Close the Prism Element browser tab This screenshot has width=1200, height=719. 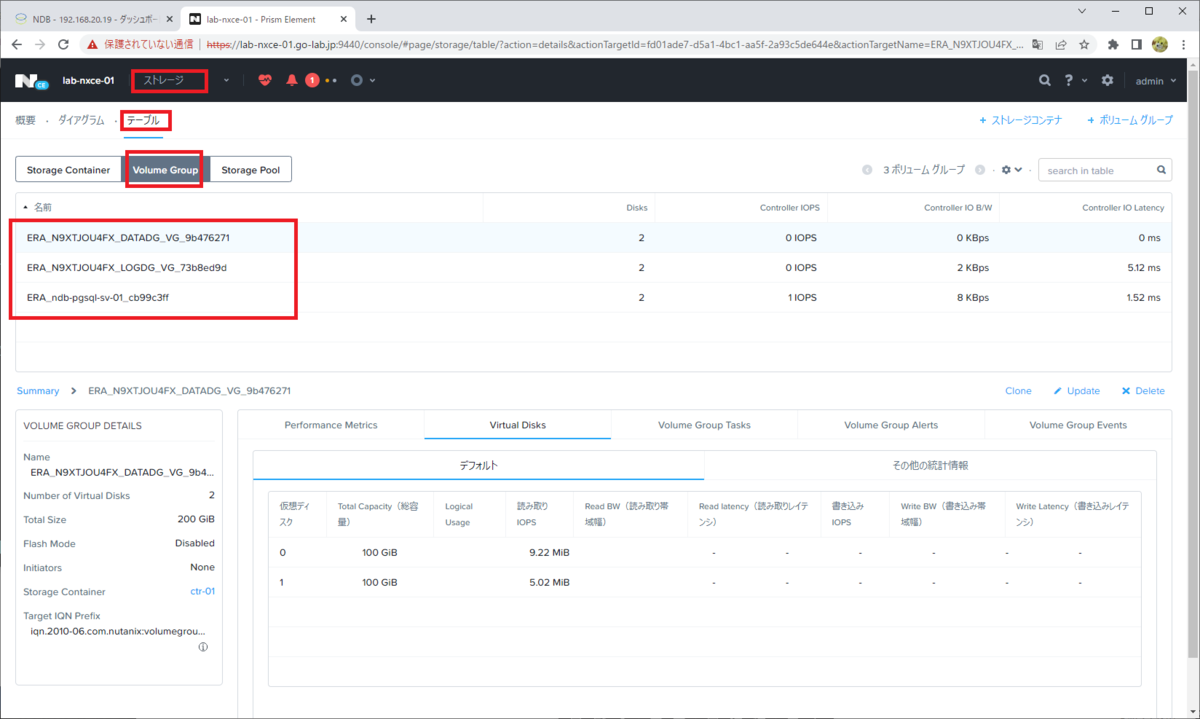coord(344,18)
